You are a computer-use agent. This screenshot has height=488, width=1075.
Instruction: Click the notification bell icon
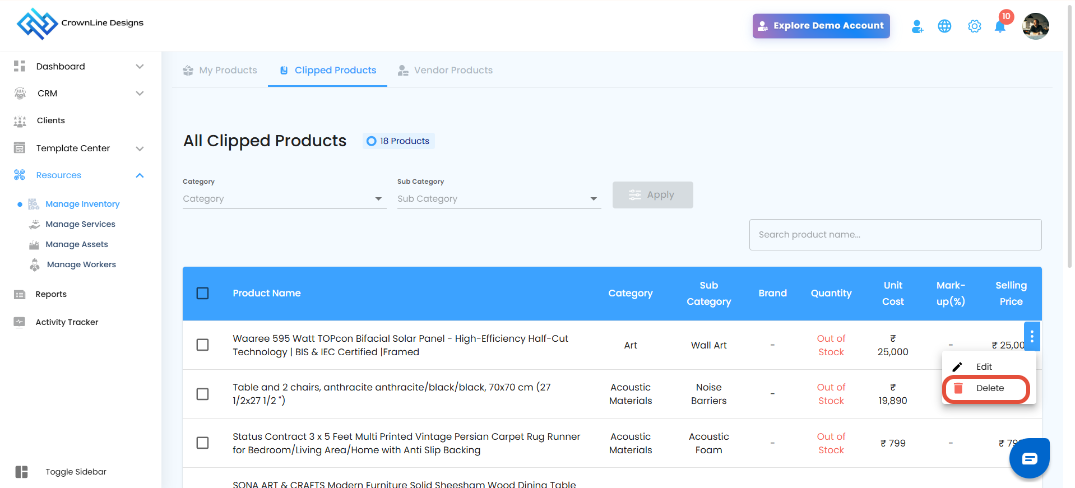click(x=1000, y=26)
